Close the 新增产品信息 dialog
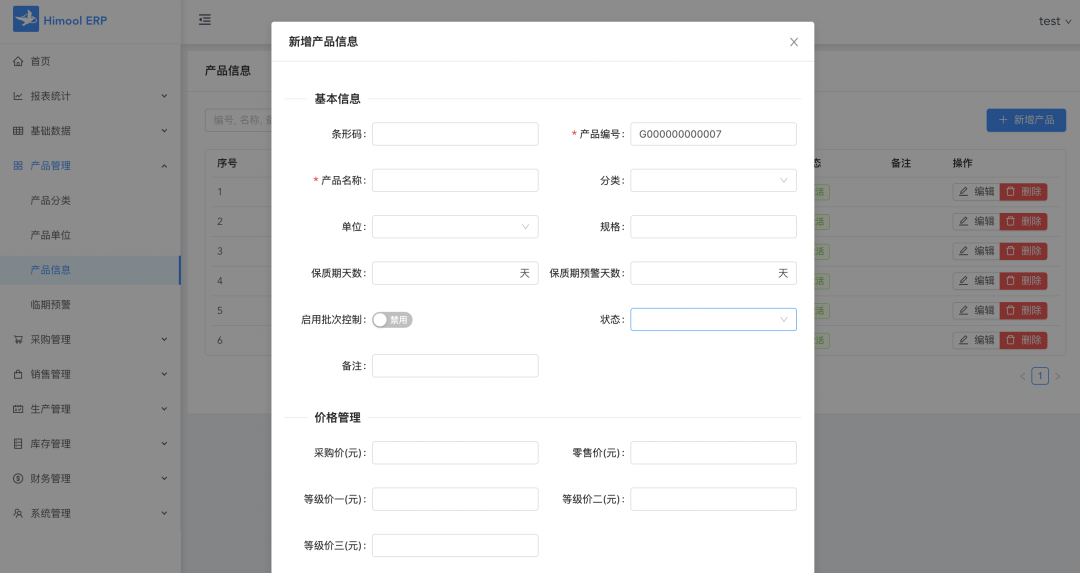This screenshot has height=573, width=1080. [x=794, y=42]
